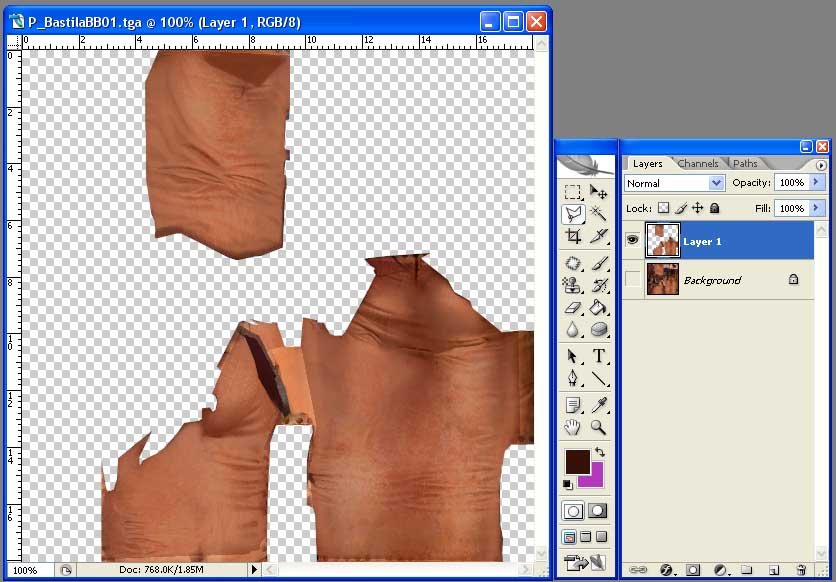The image size is (836, 582).
Task: Open the Normal blend mode dropdown
Action: (674, 183)
